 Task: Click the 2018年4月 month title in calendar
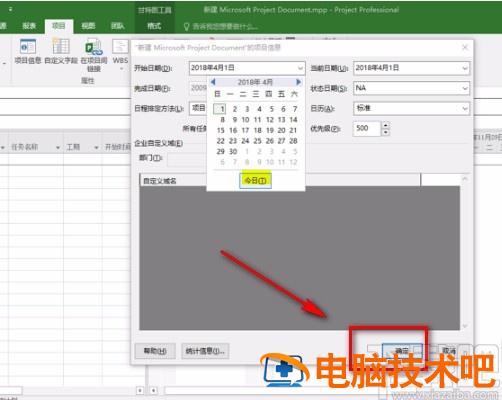pos(255,82)
